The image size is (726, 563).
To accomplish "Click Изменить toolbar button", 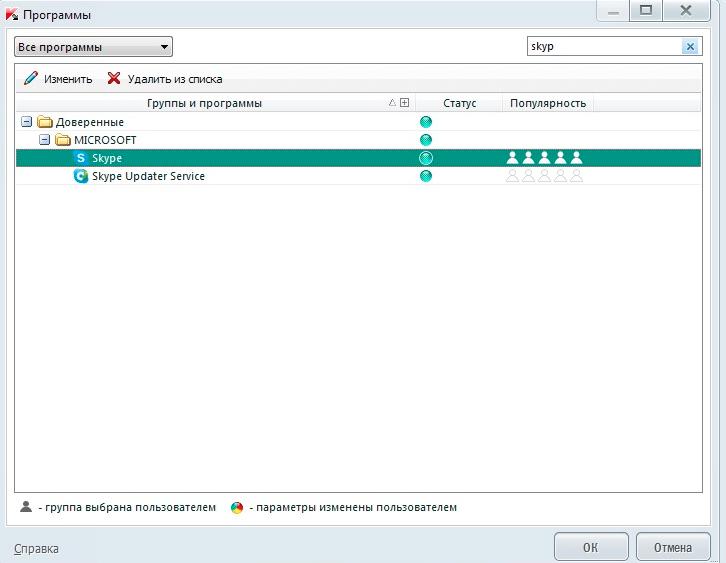I will click(58, 79).
